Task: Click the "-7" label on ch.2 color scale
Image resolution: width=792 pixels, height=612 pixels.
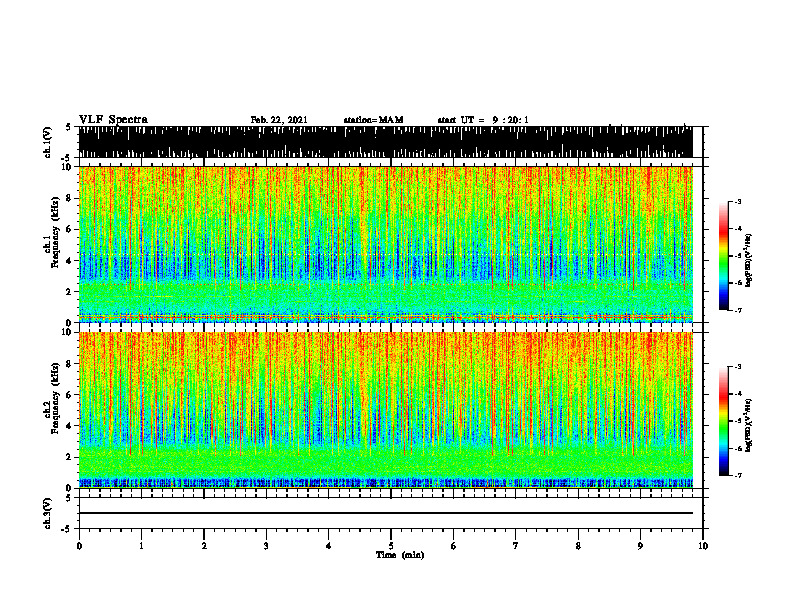Action: pos(738,475)
